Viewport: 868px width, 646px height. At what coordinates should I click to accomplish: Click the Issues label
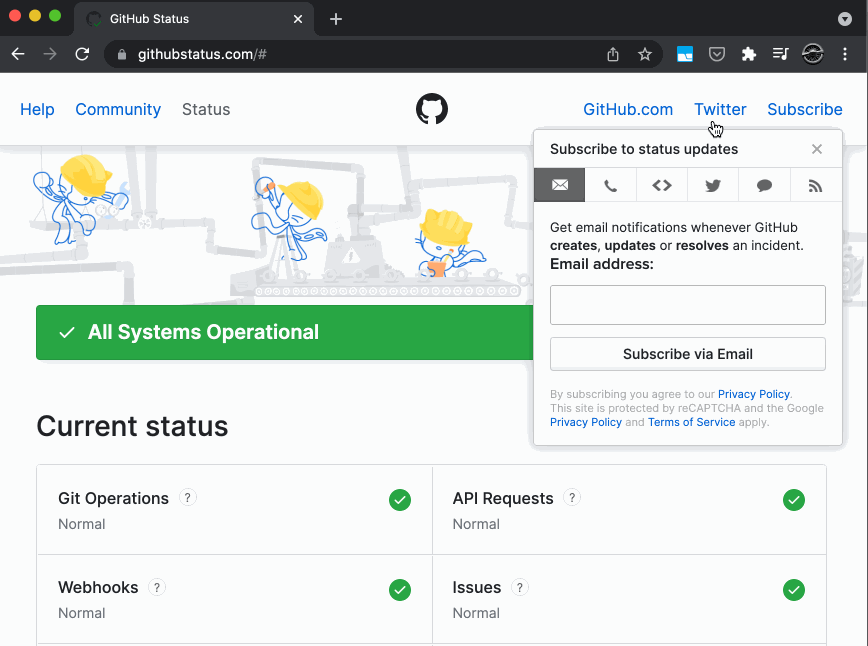(x=477, y=587)
